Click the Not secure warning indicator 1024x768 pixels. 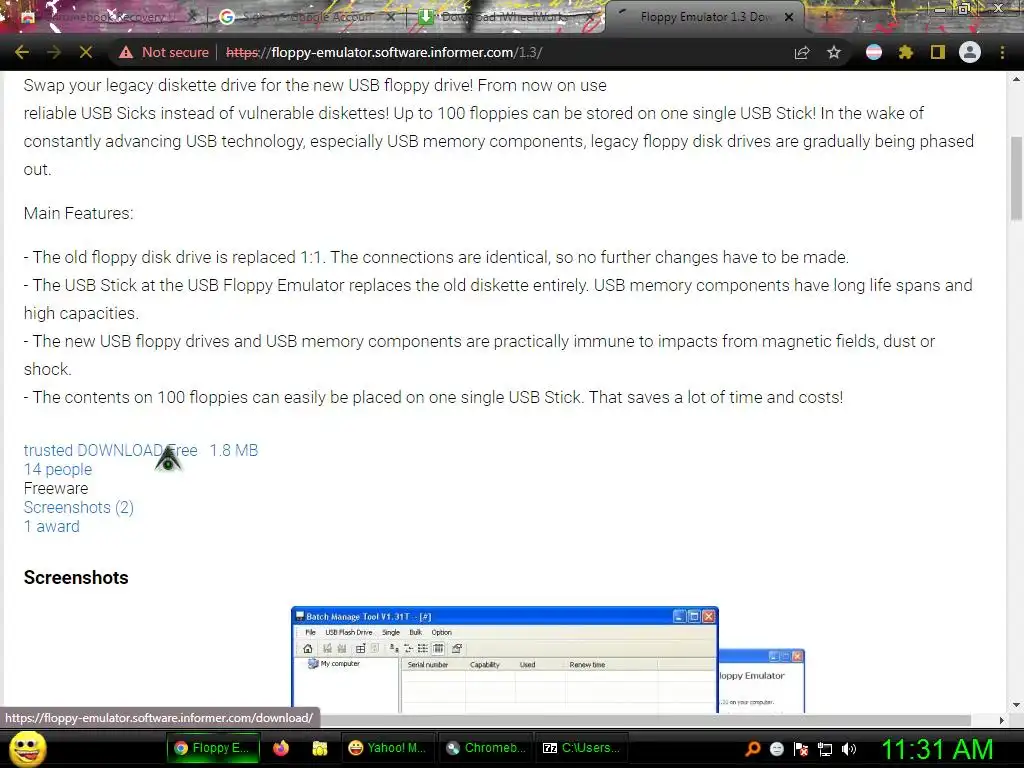coord(164,52)
